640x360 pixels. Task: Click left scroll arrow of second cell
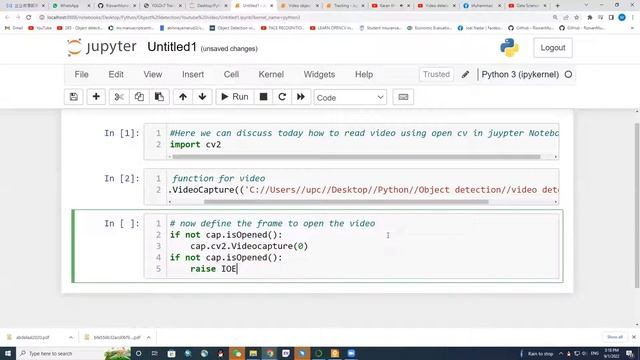(x=170, y=202)
